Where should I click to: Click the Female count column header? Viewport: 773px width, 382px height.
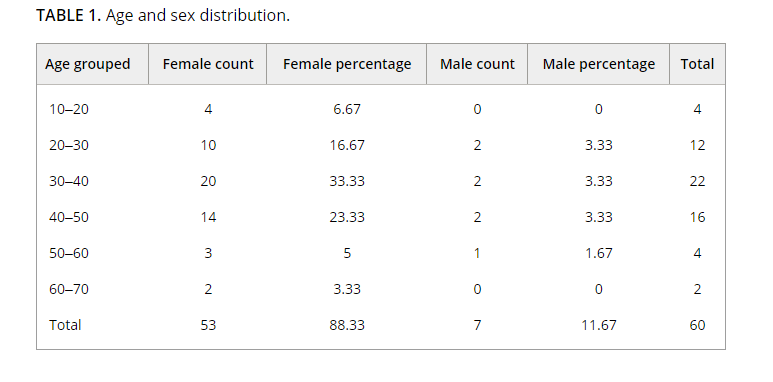pyautogui.click(x=208, y=64)
